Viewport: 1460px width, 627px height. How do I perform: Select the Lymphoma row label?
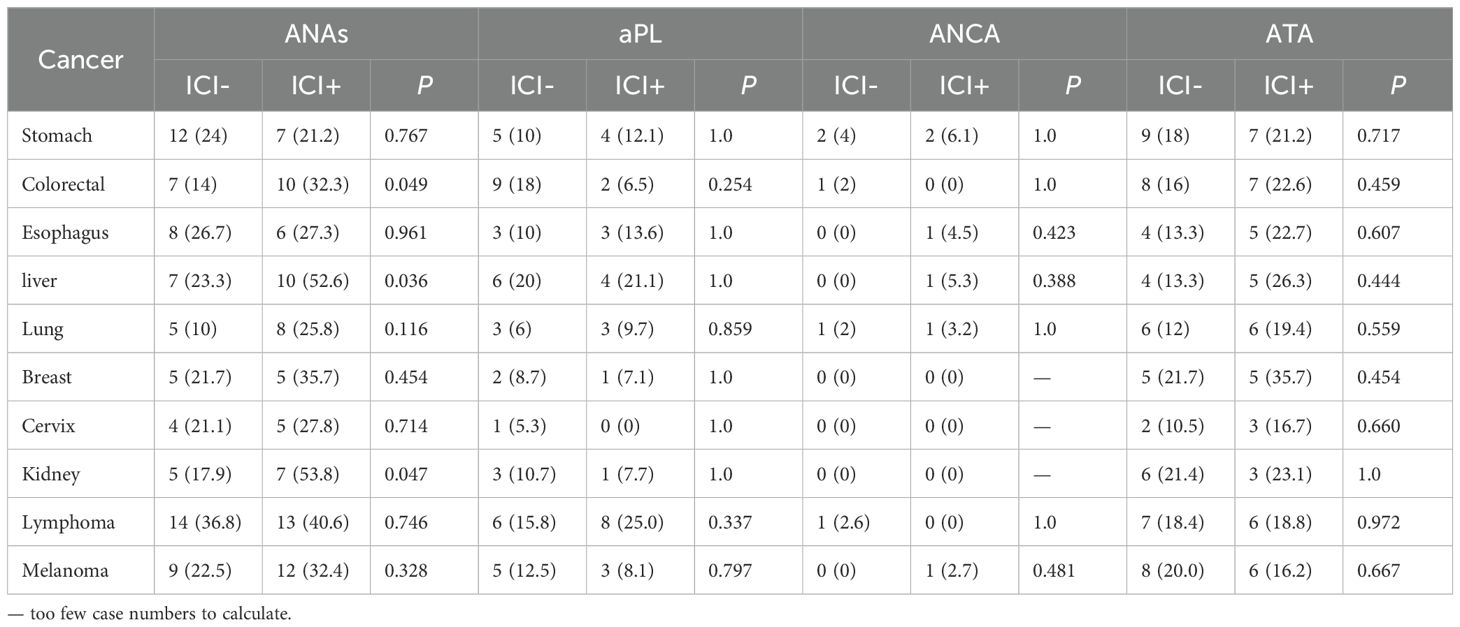tap(67, 523)
